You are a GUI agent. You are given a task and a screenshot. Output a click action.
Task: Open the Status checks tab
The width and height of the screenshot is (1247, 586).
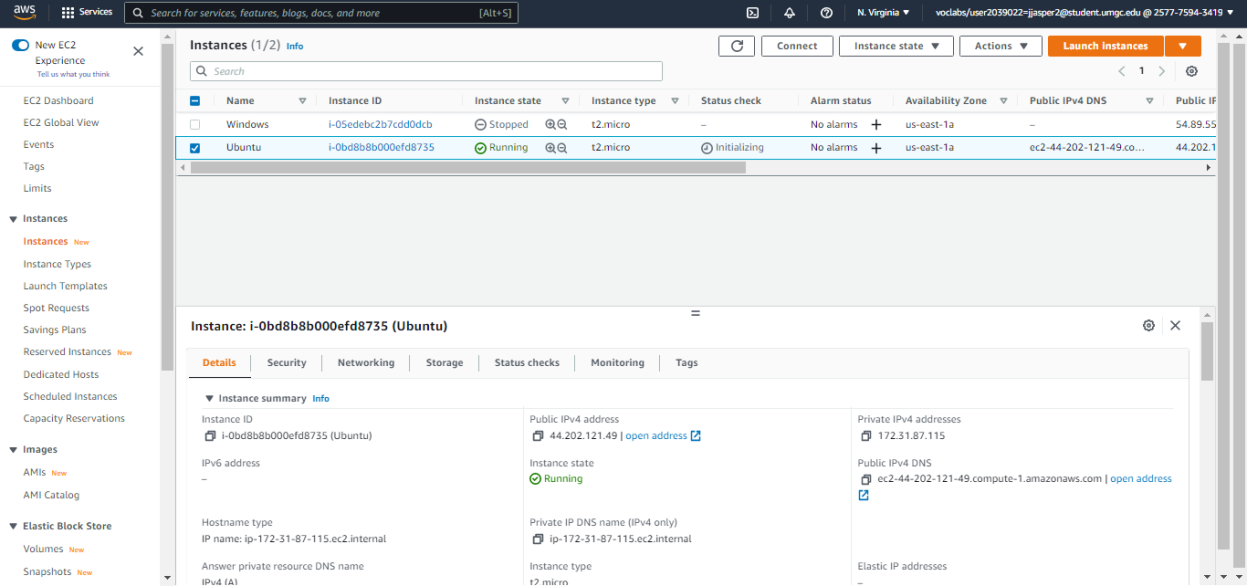tap(526, 363)
